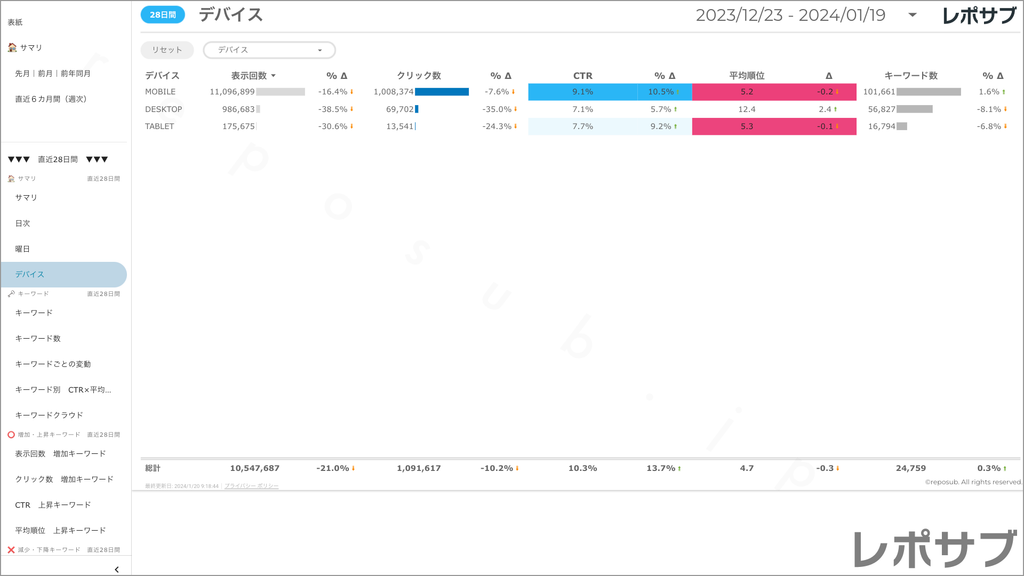Click the red circle icon by 増加・上昇キーワード

11,435
